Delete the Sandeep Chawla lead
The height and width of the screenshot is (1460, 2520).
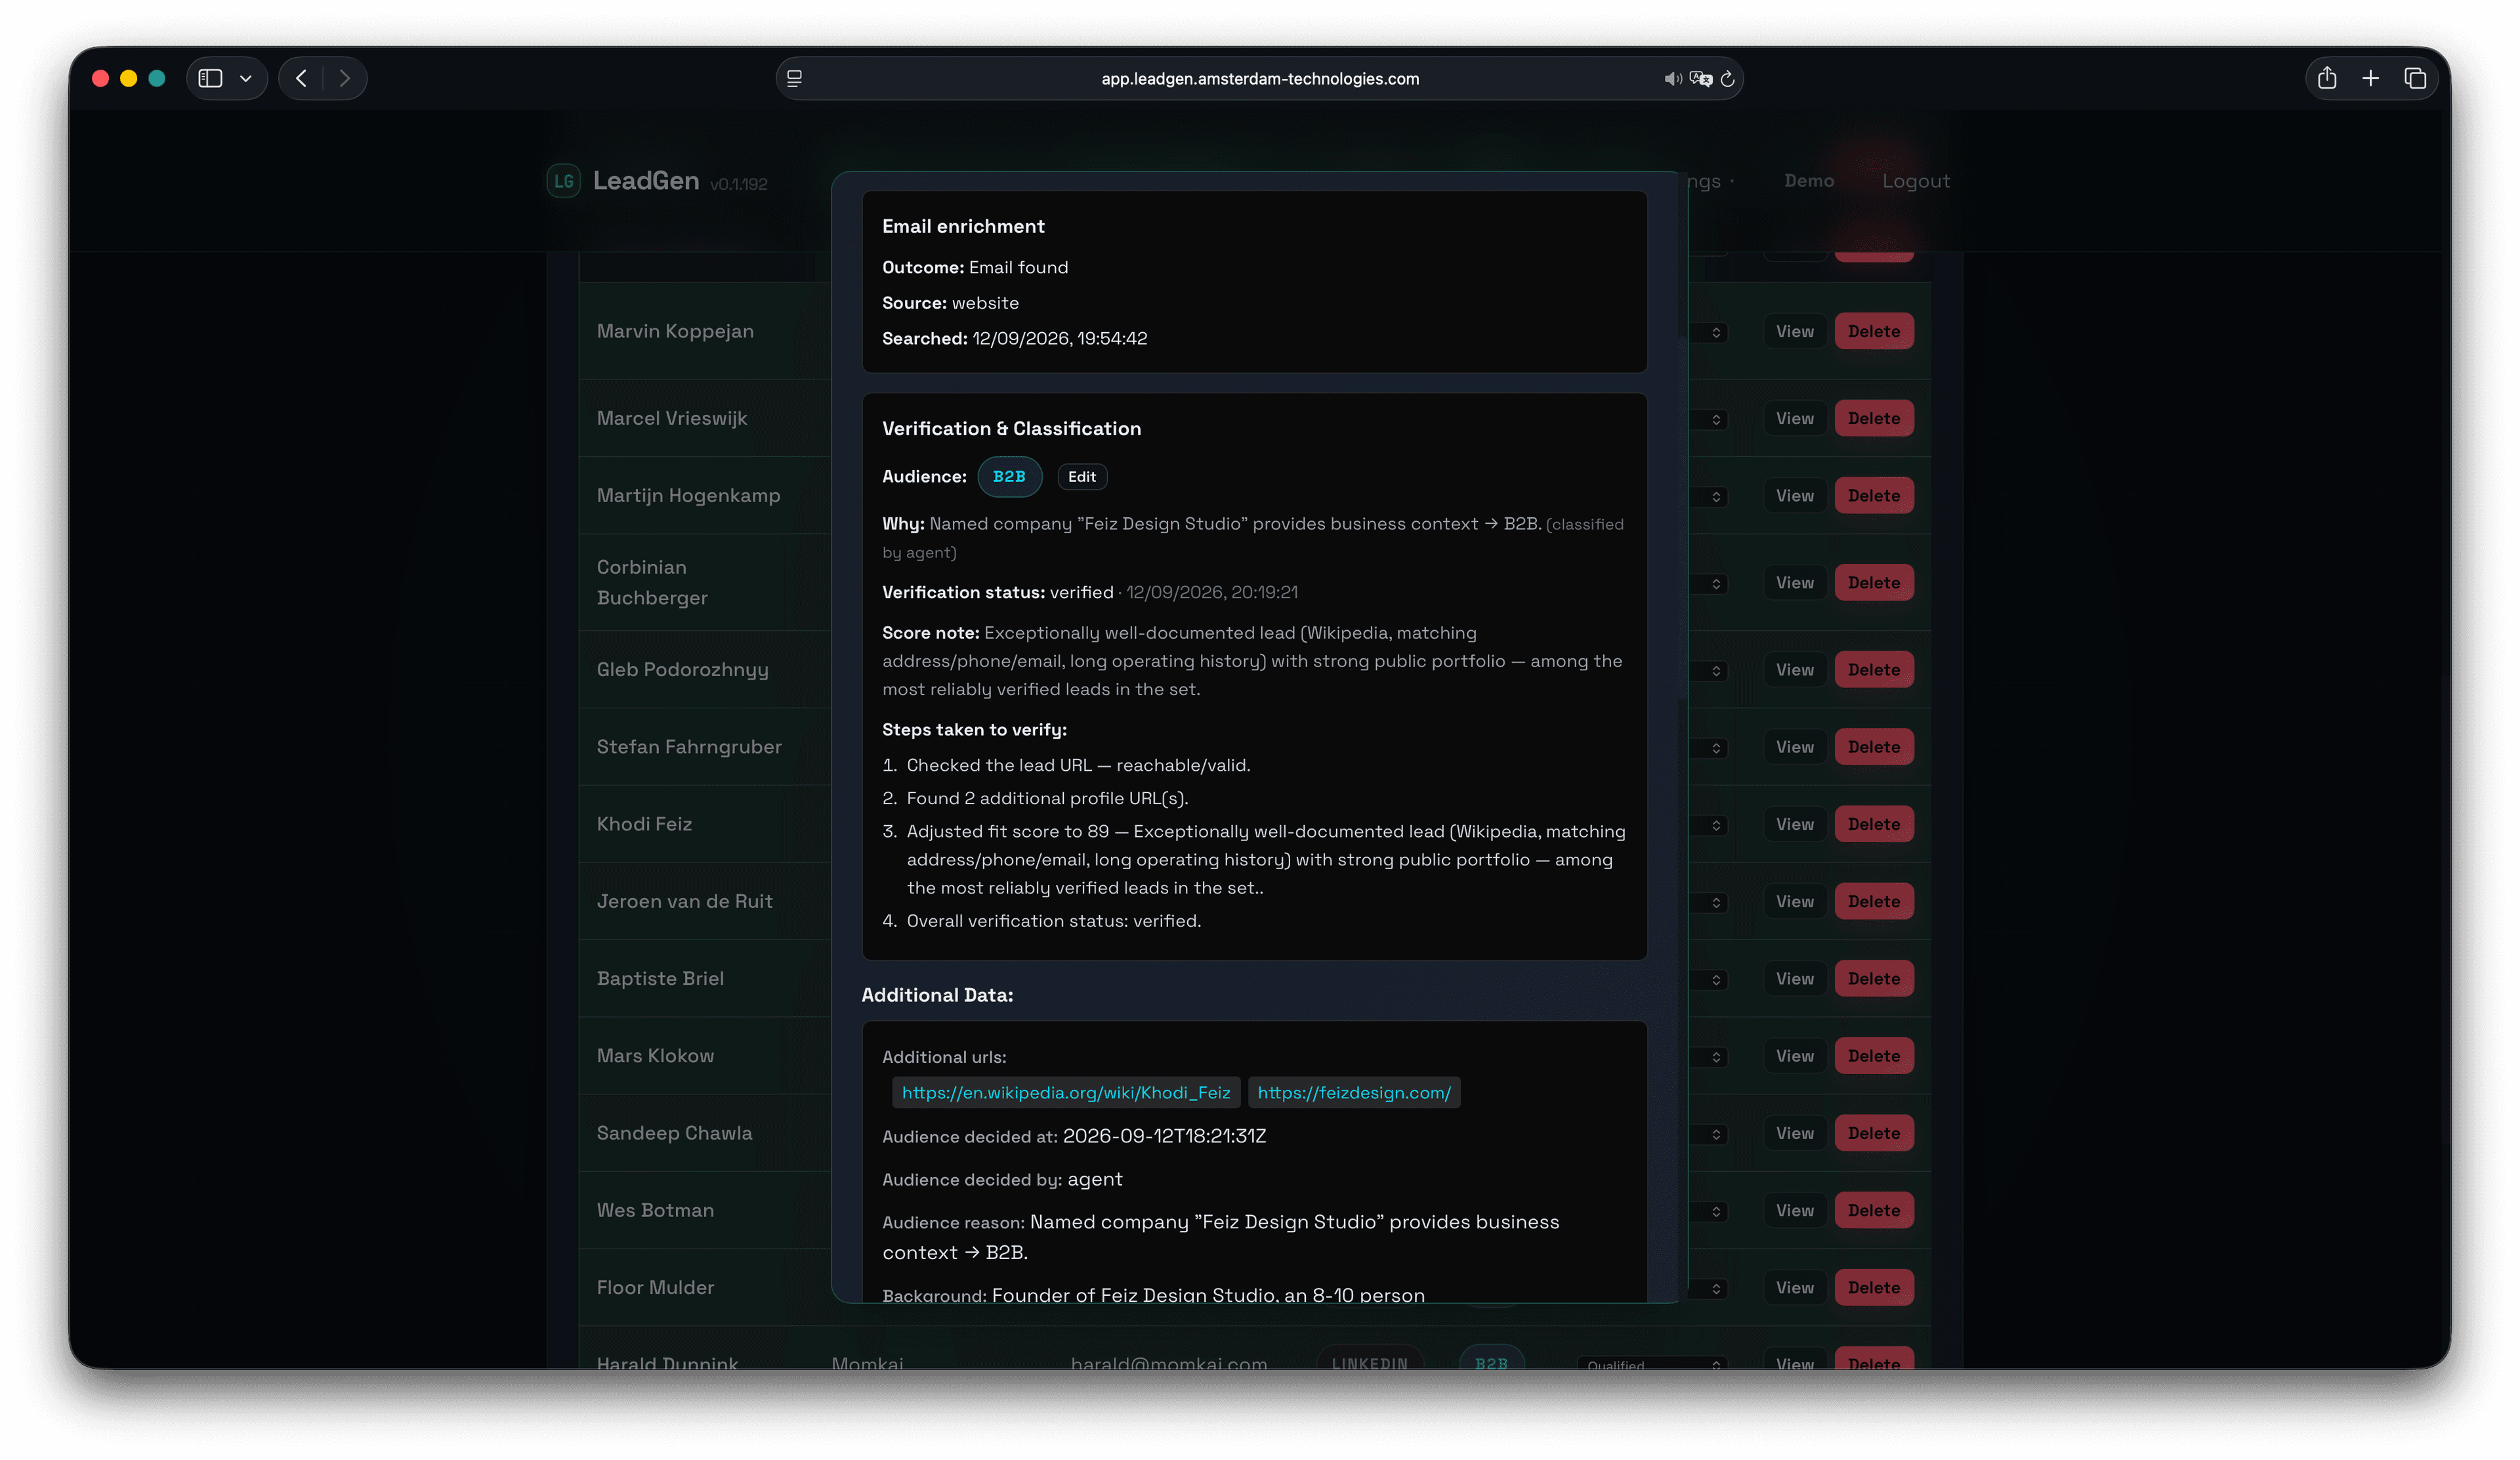coord(1874,1134)
